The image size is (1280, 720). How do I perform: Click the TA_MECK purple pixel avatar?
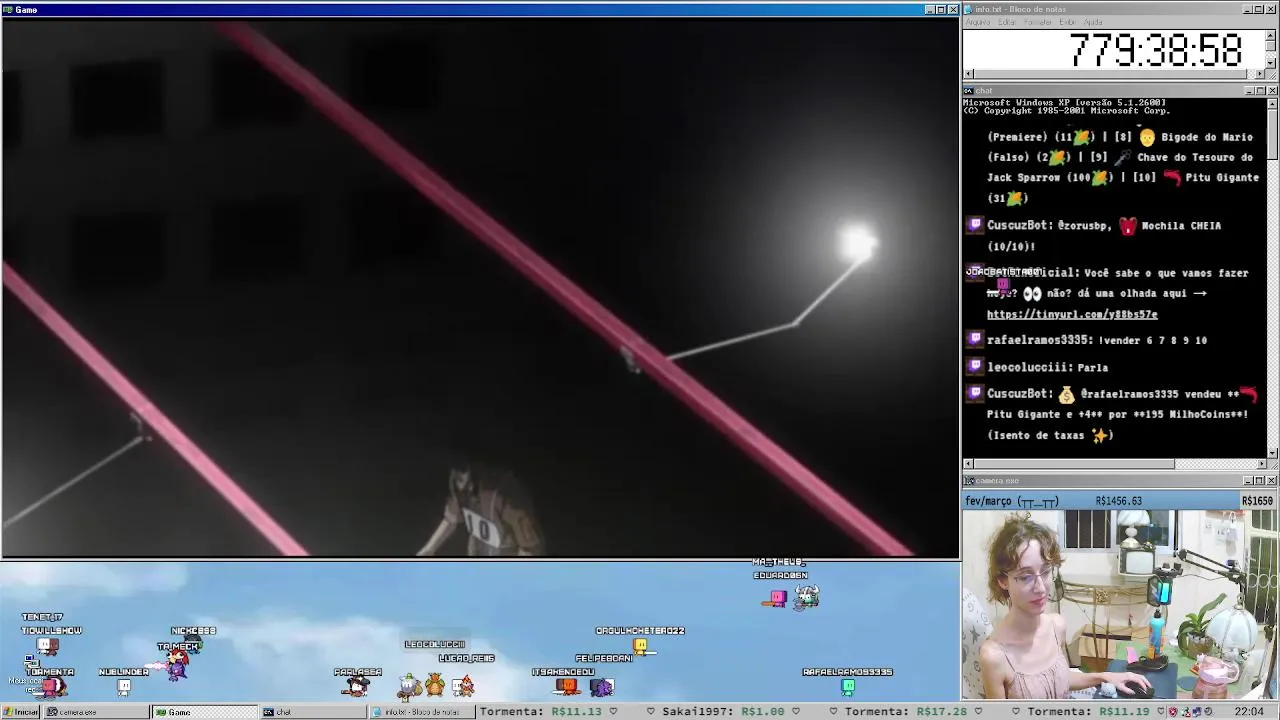pyautogui.click(x=177, y=666)
